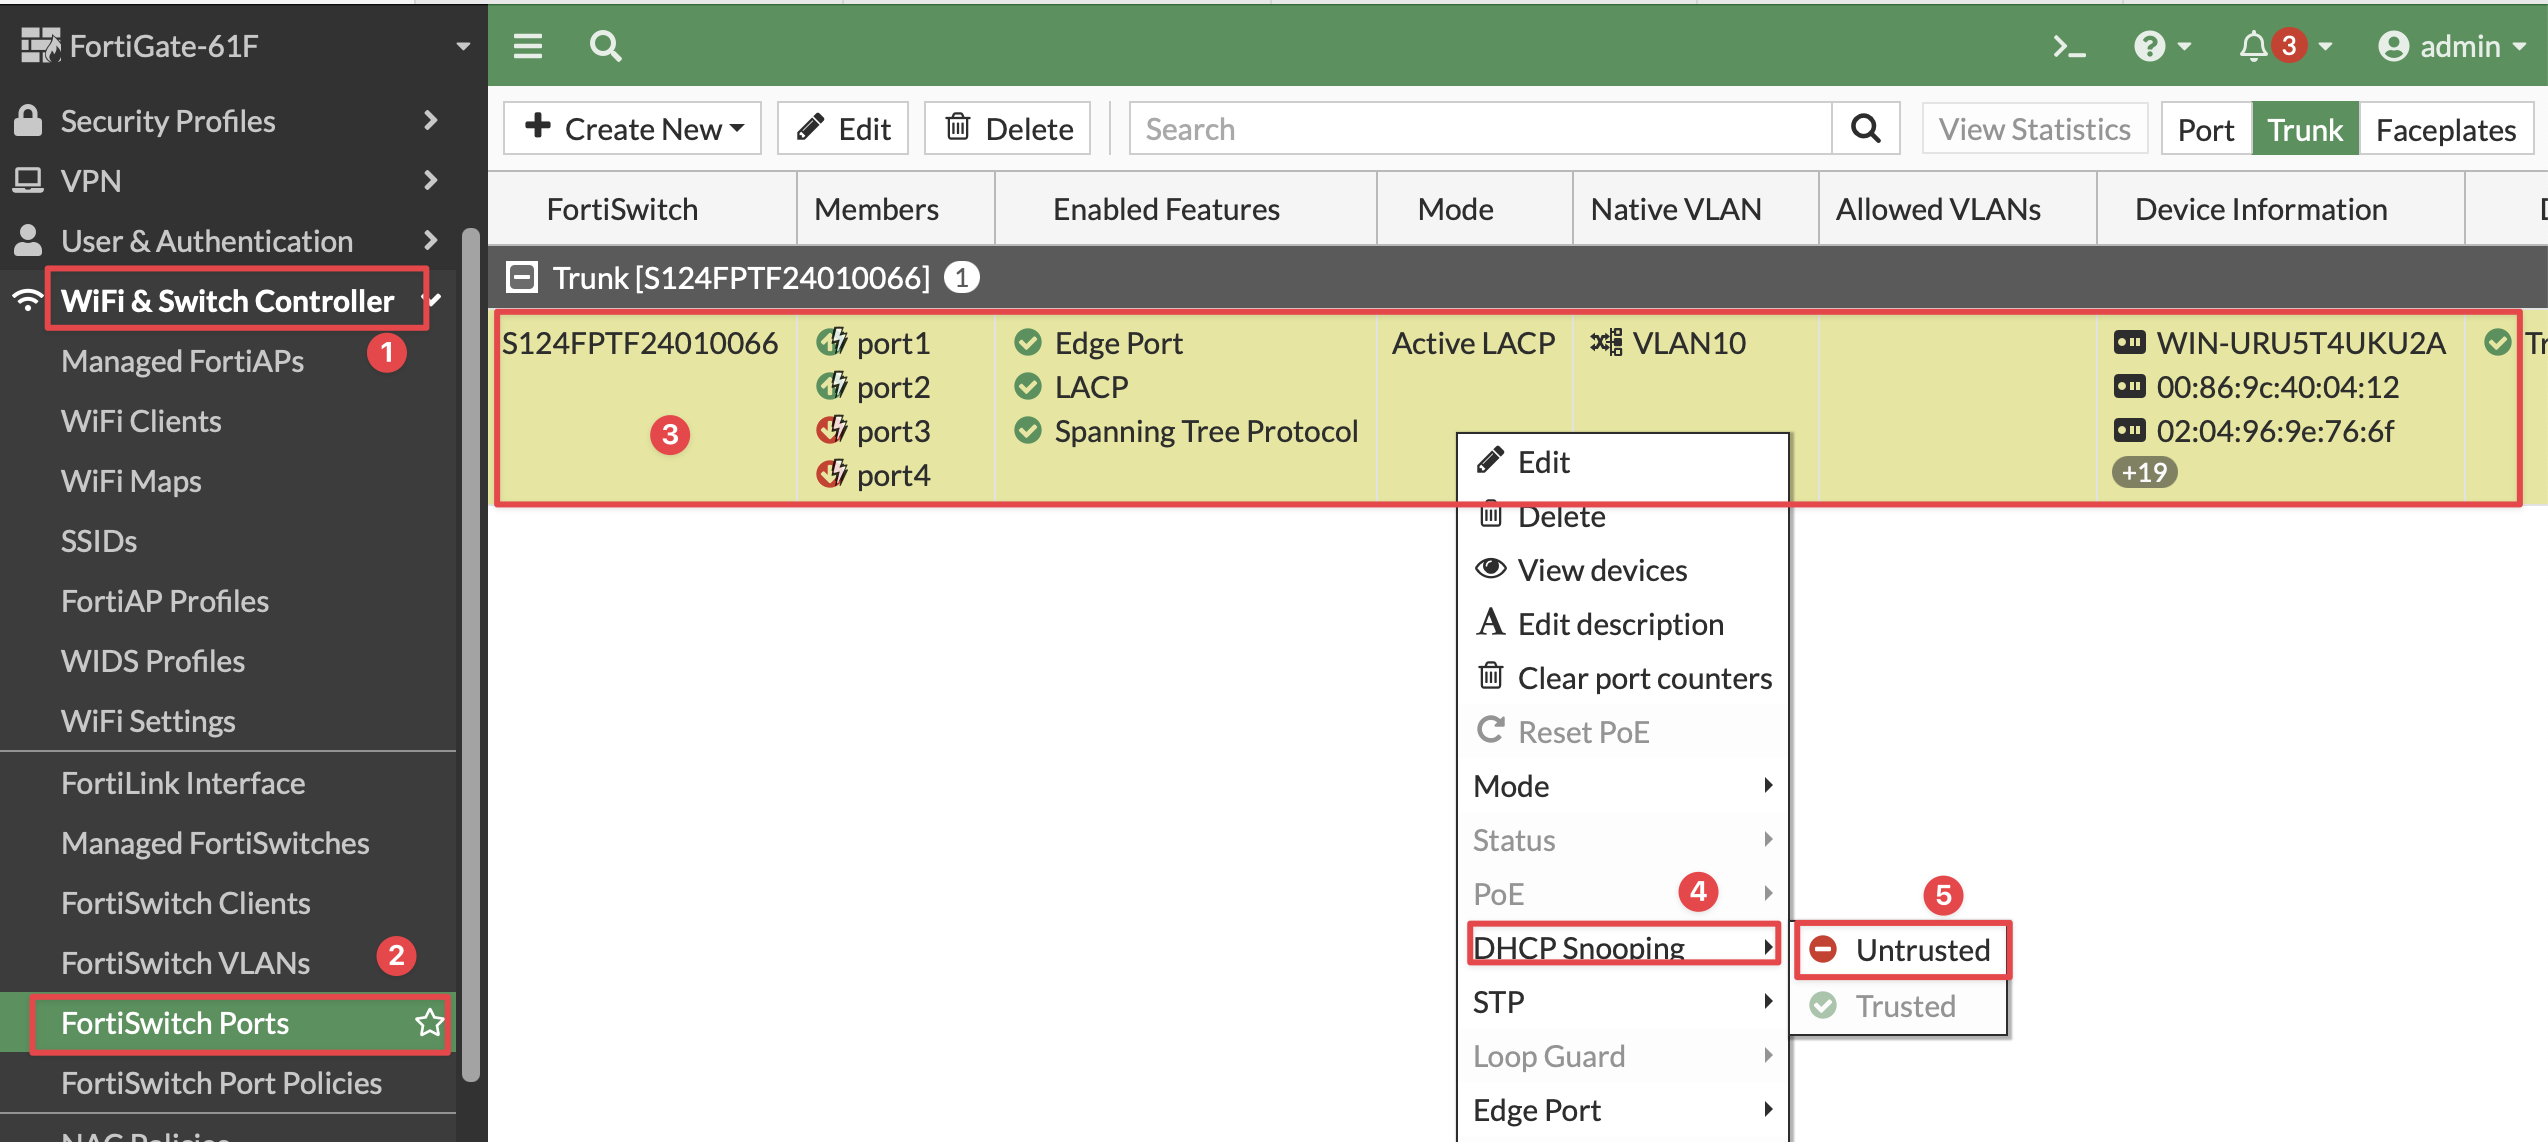Expand the Security Profiles menu
2548x1142 pixels.
click(x=431, y=120)
